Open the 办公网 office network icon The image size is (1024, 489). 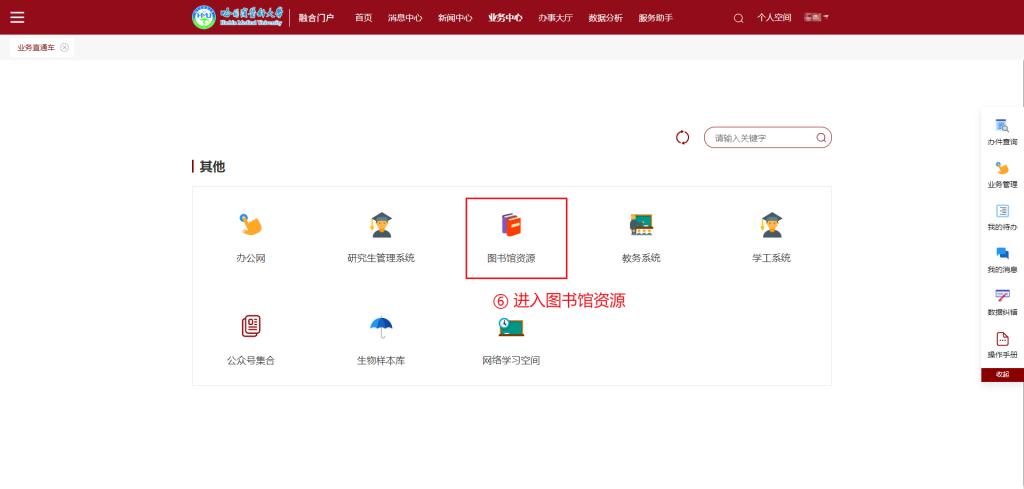(x=250, y=226)
